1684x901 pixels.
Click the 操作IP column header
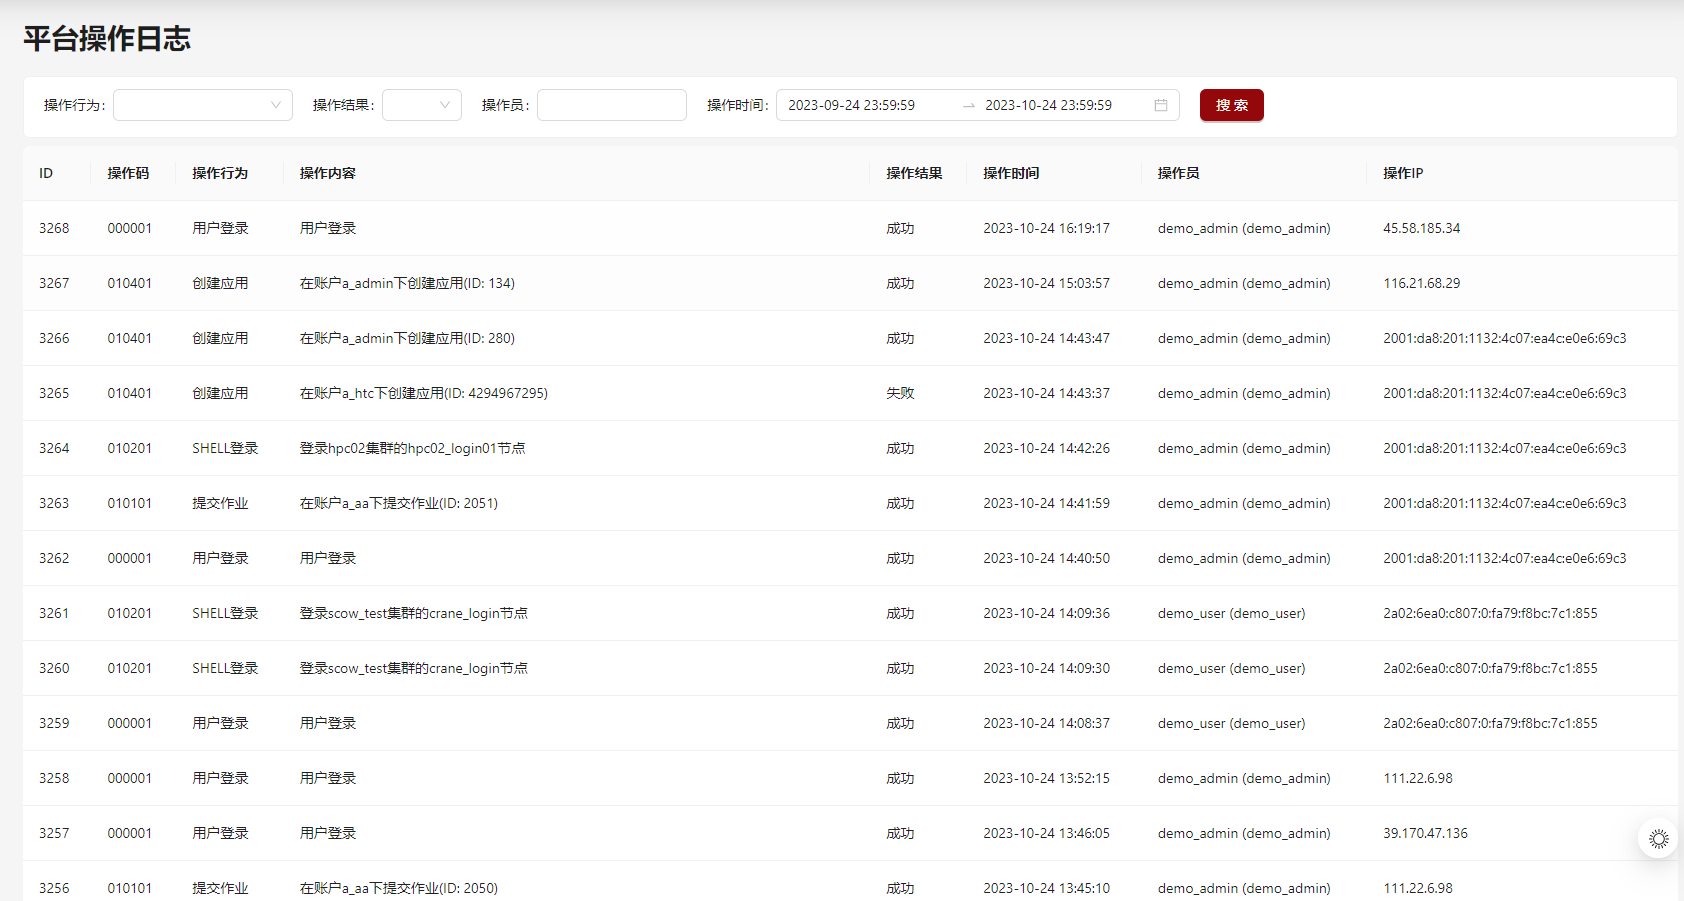pos(1402,173)
